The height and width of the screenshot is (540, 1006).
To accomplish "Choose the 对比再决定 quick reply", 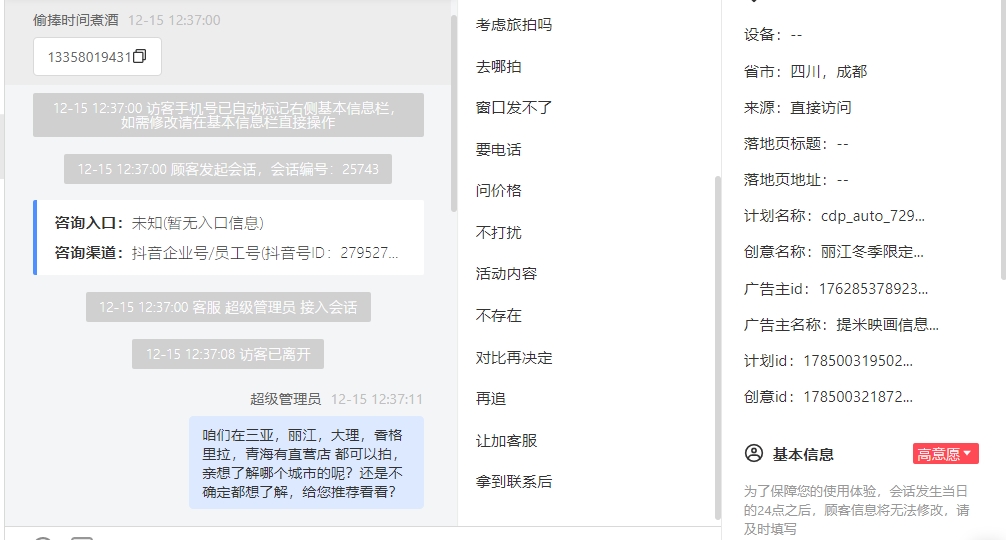I will point(513,357).
